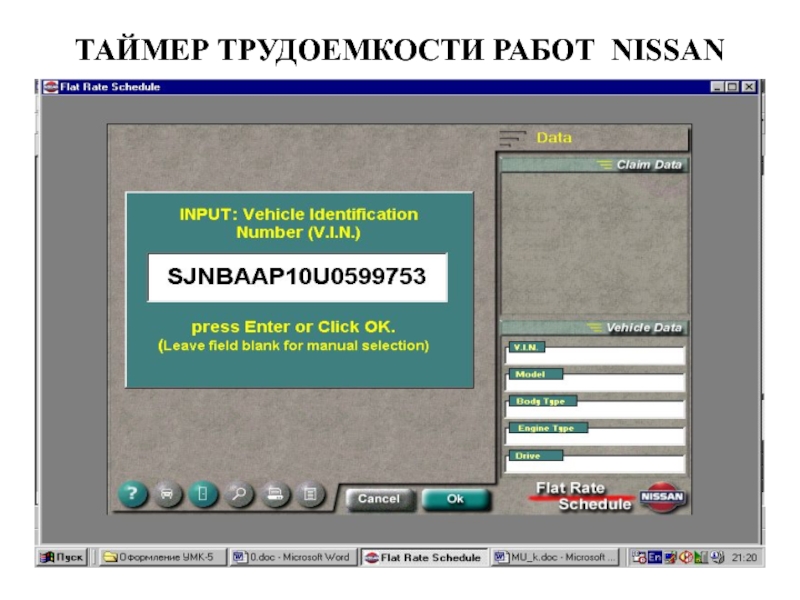This screenshot has width=800, height=600.
Task: Switch to MU_k.doc - Microsoft in the taskbar
Action: click(555, 557)
